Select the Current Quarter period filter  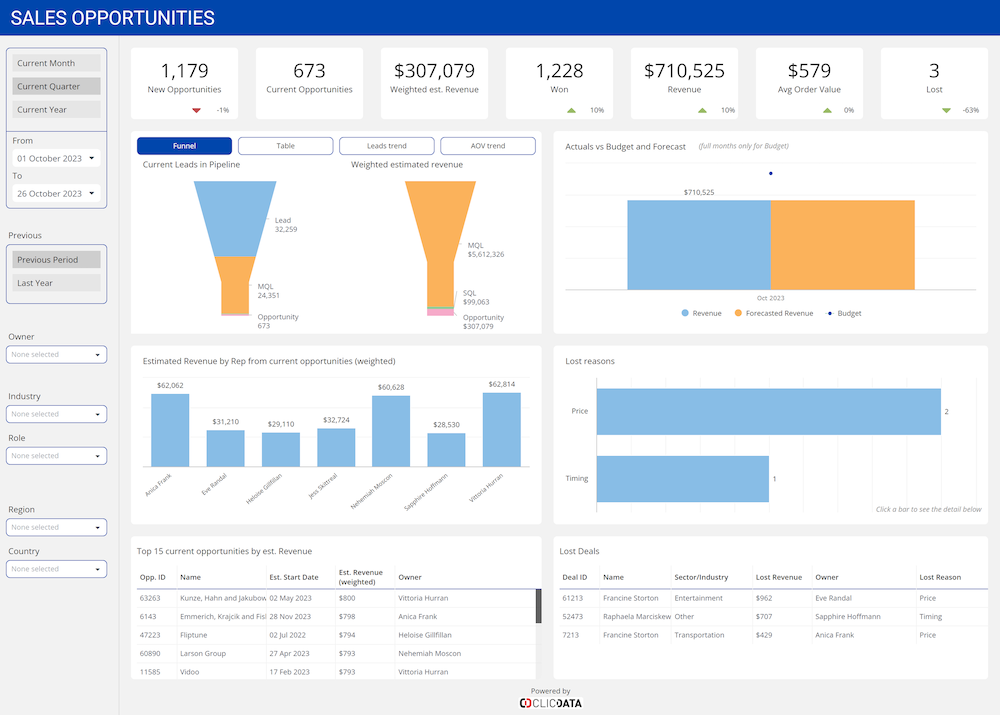(56, 86)
